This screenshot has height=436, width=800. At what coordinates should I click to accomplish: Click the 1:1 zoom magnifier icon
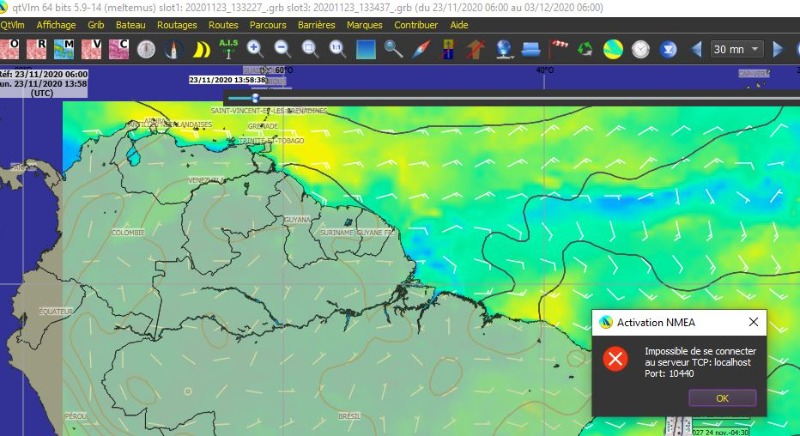337,49
